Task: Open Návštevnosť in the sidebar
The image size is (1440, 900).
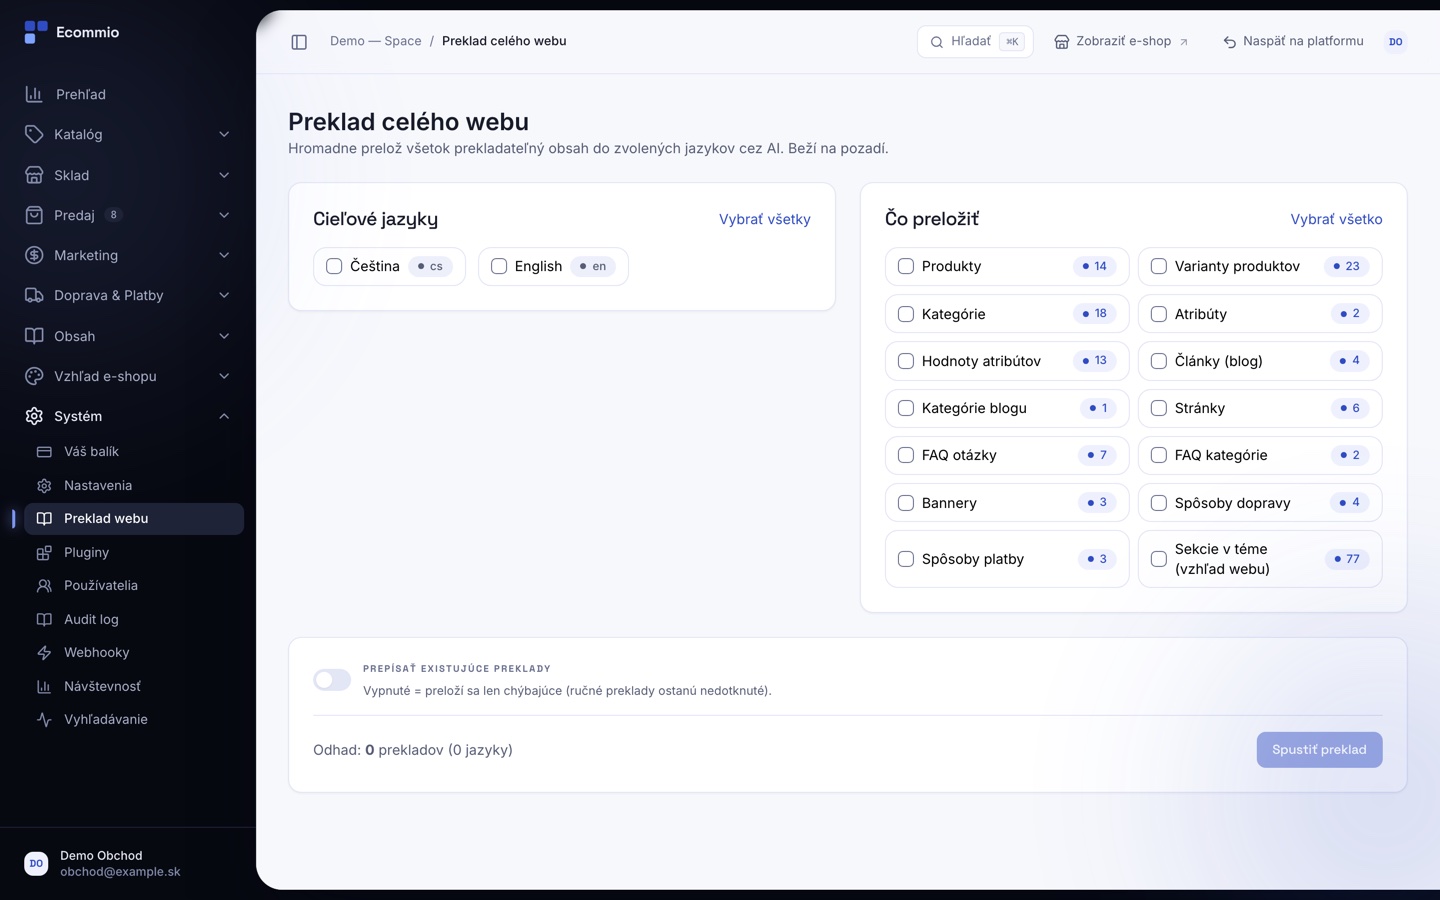Action: 134,687
